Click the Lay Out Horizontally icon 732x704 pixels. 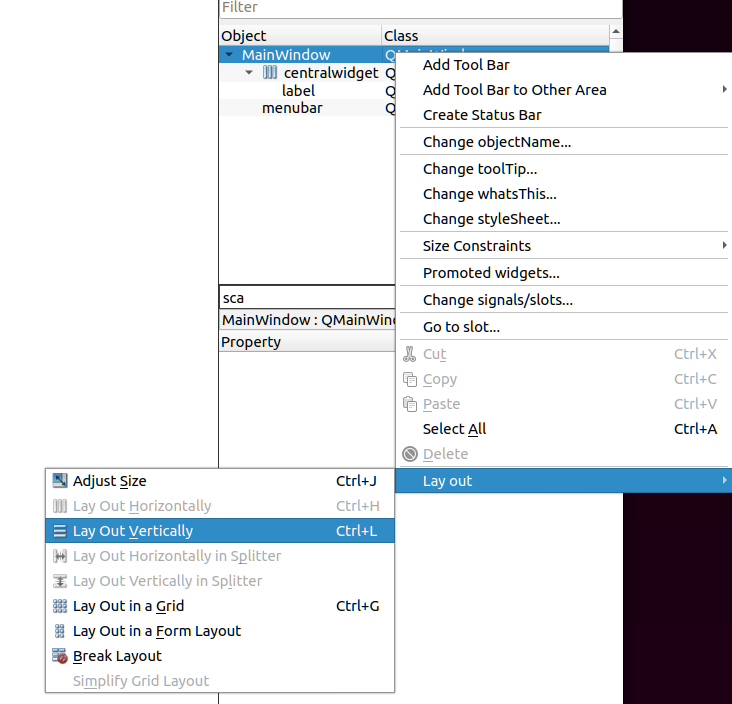60,506
